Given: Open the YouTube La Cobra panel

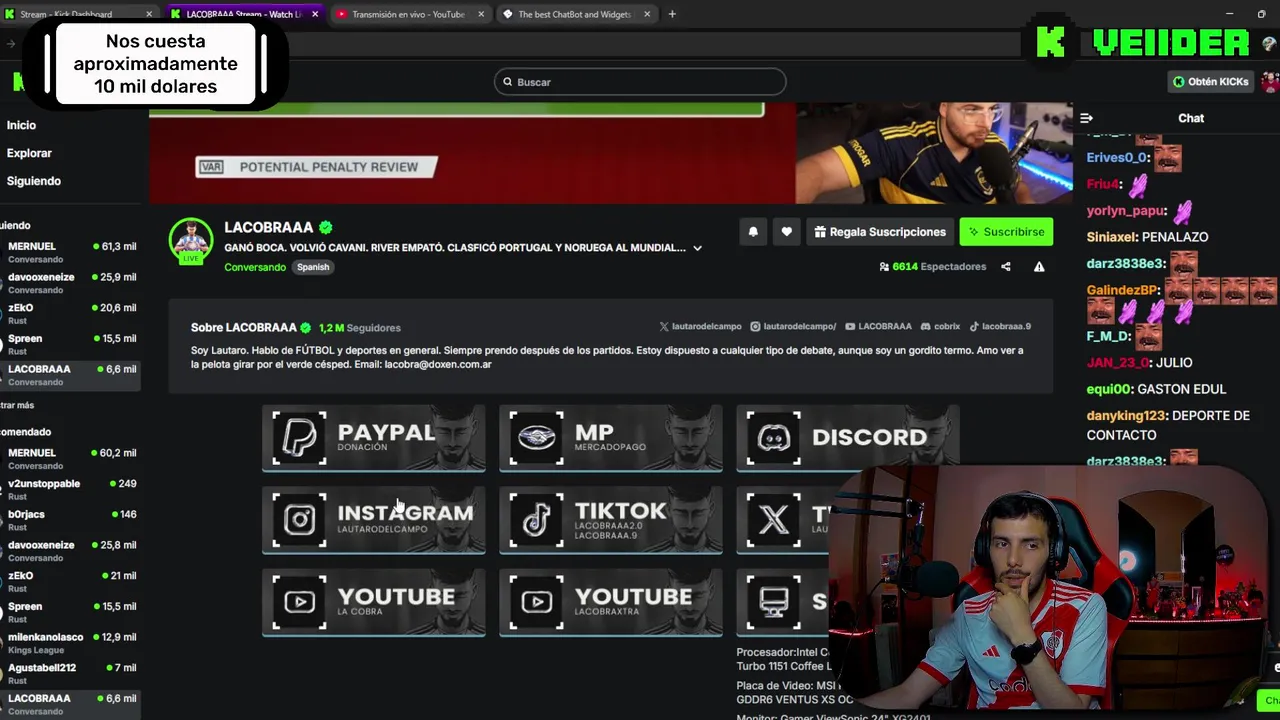Looking at the screenshot, I should pyautogui.click(x=374, y=602).
